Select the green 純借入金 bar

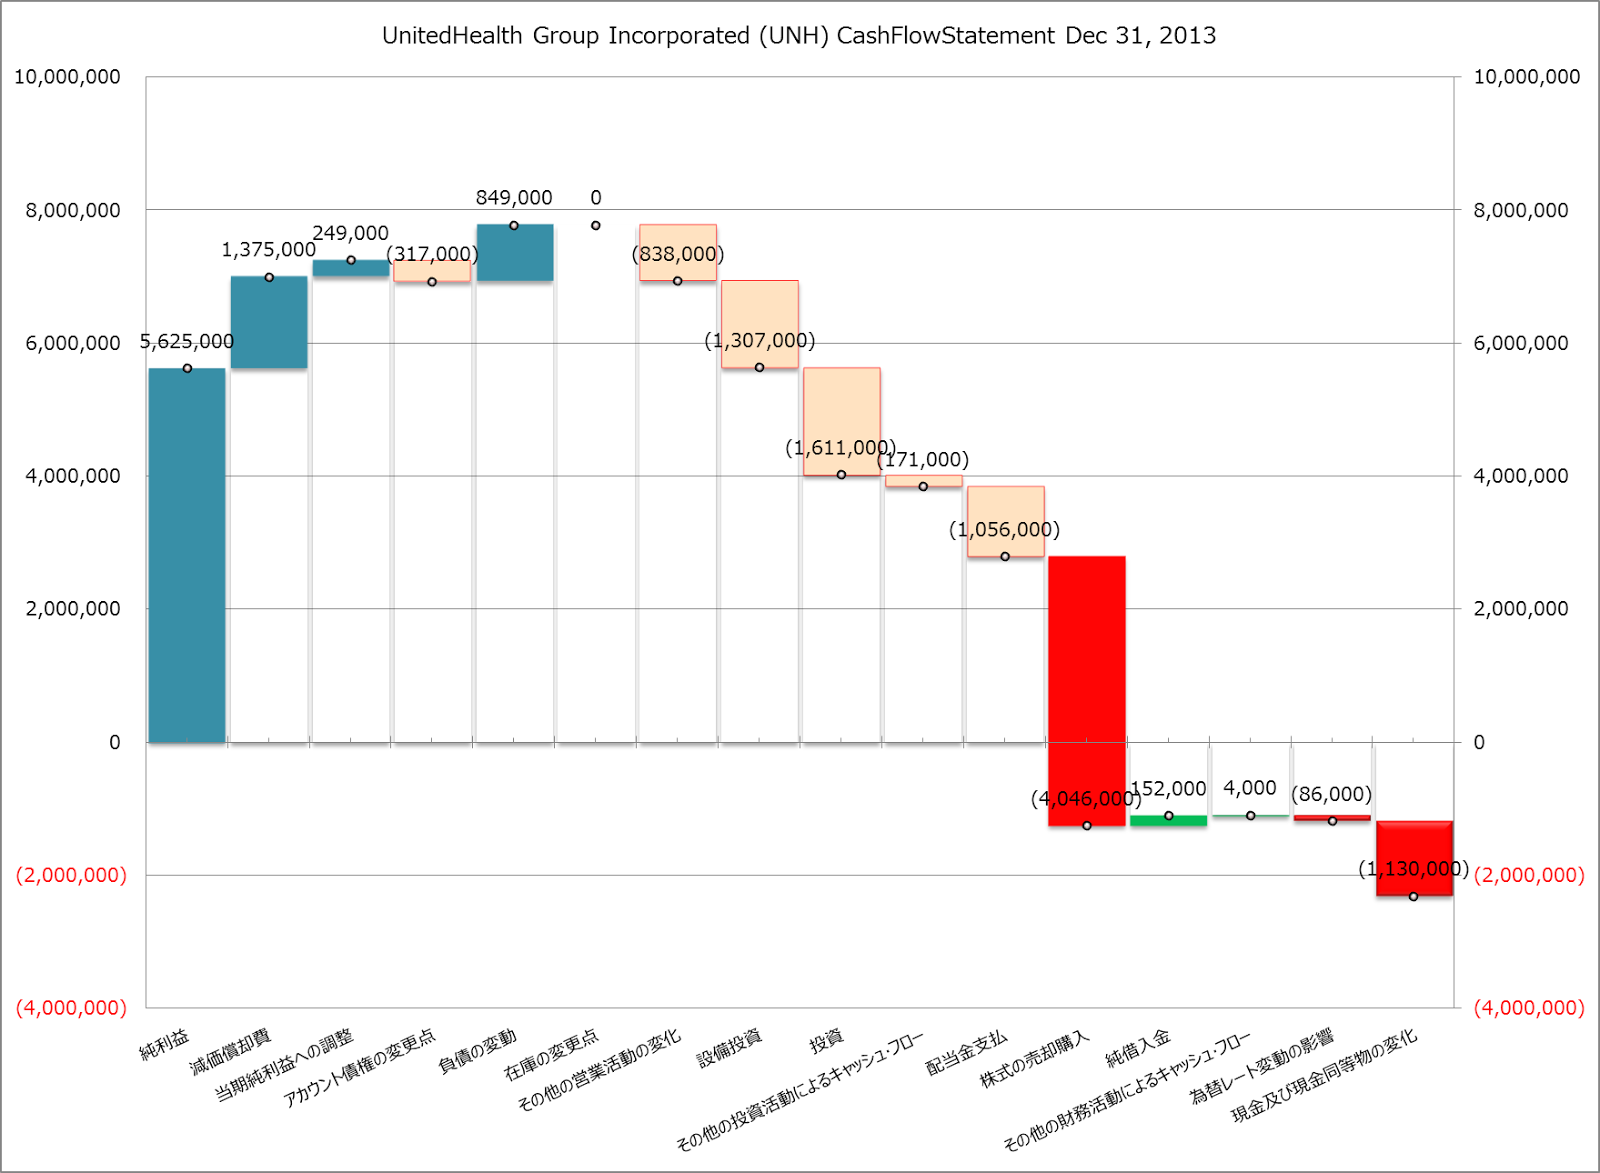click(1168, 821)
